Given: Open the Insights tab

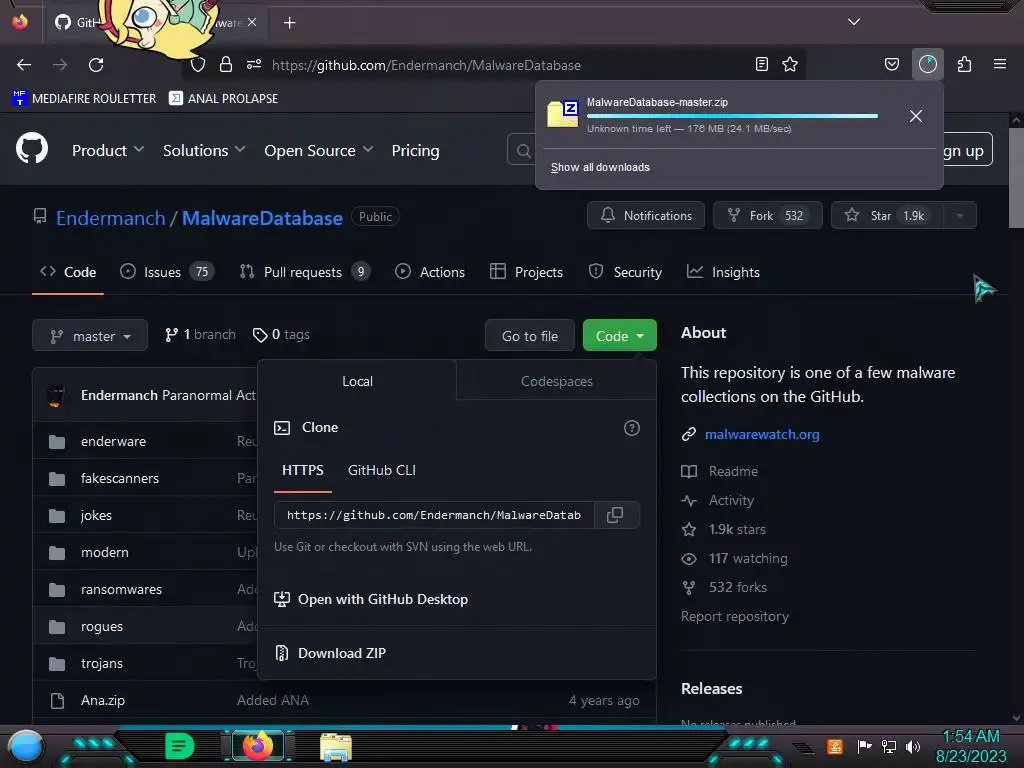Looking at the screenshot, I should click(724, 272).
